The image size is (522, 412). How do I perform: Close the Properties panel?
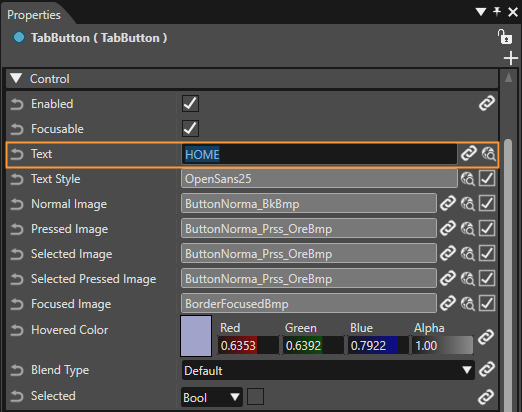click(513, 12)
